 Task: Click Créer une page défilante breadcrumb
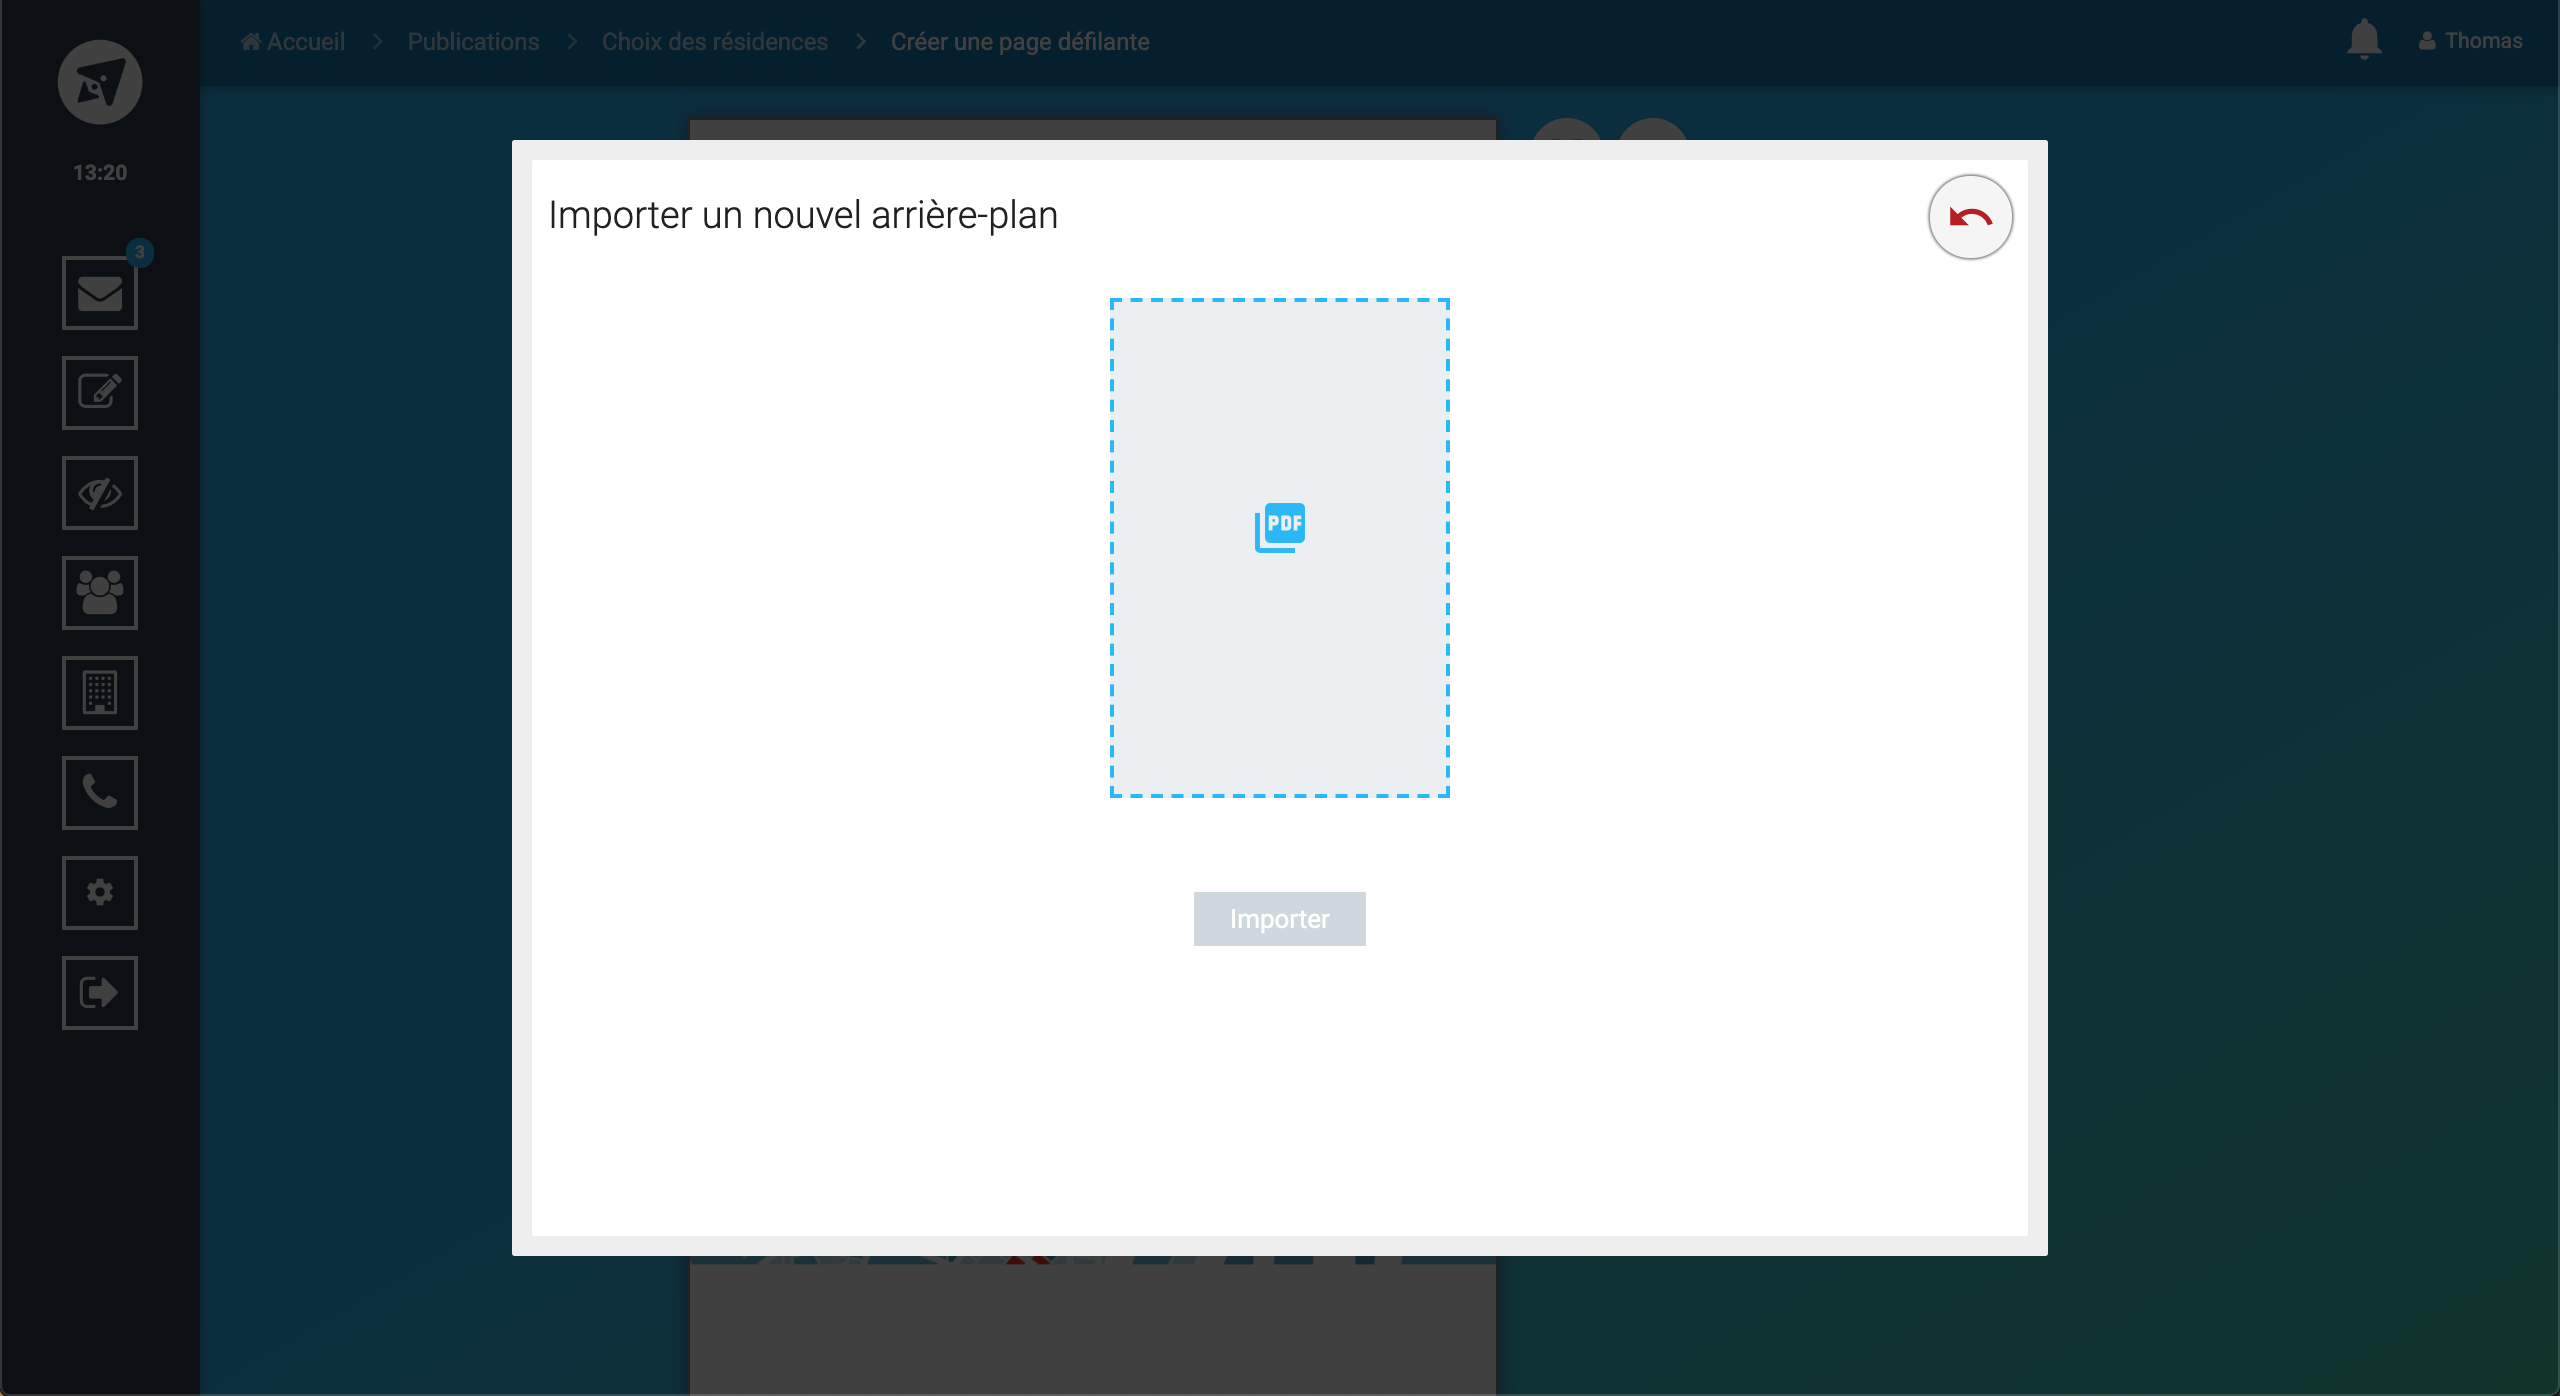[x=1020, y=42]
